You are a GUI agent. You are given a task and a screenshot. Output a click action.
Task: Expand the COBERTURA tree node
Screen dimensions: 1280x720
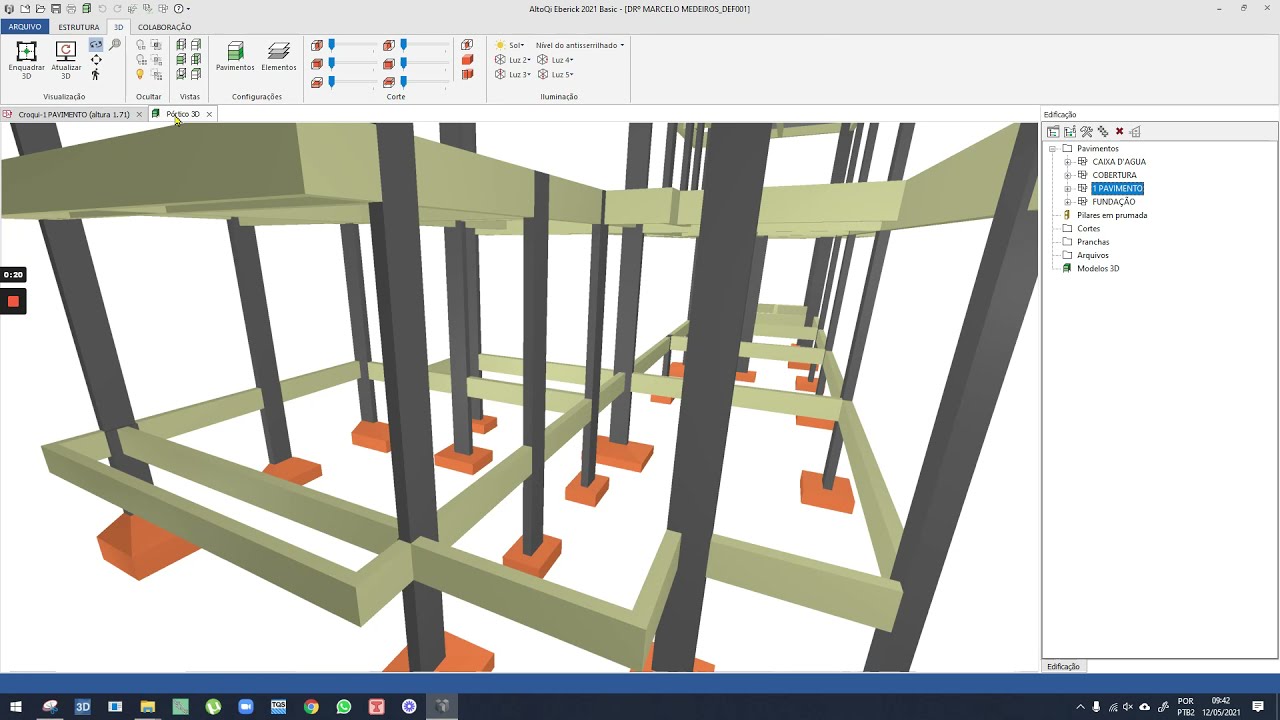(x=1067, y=175)
